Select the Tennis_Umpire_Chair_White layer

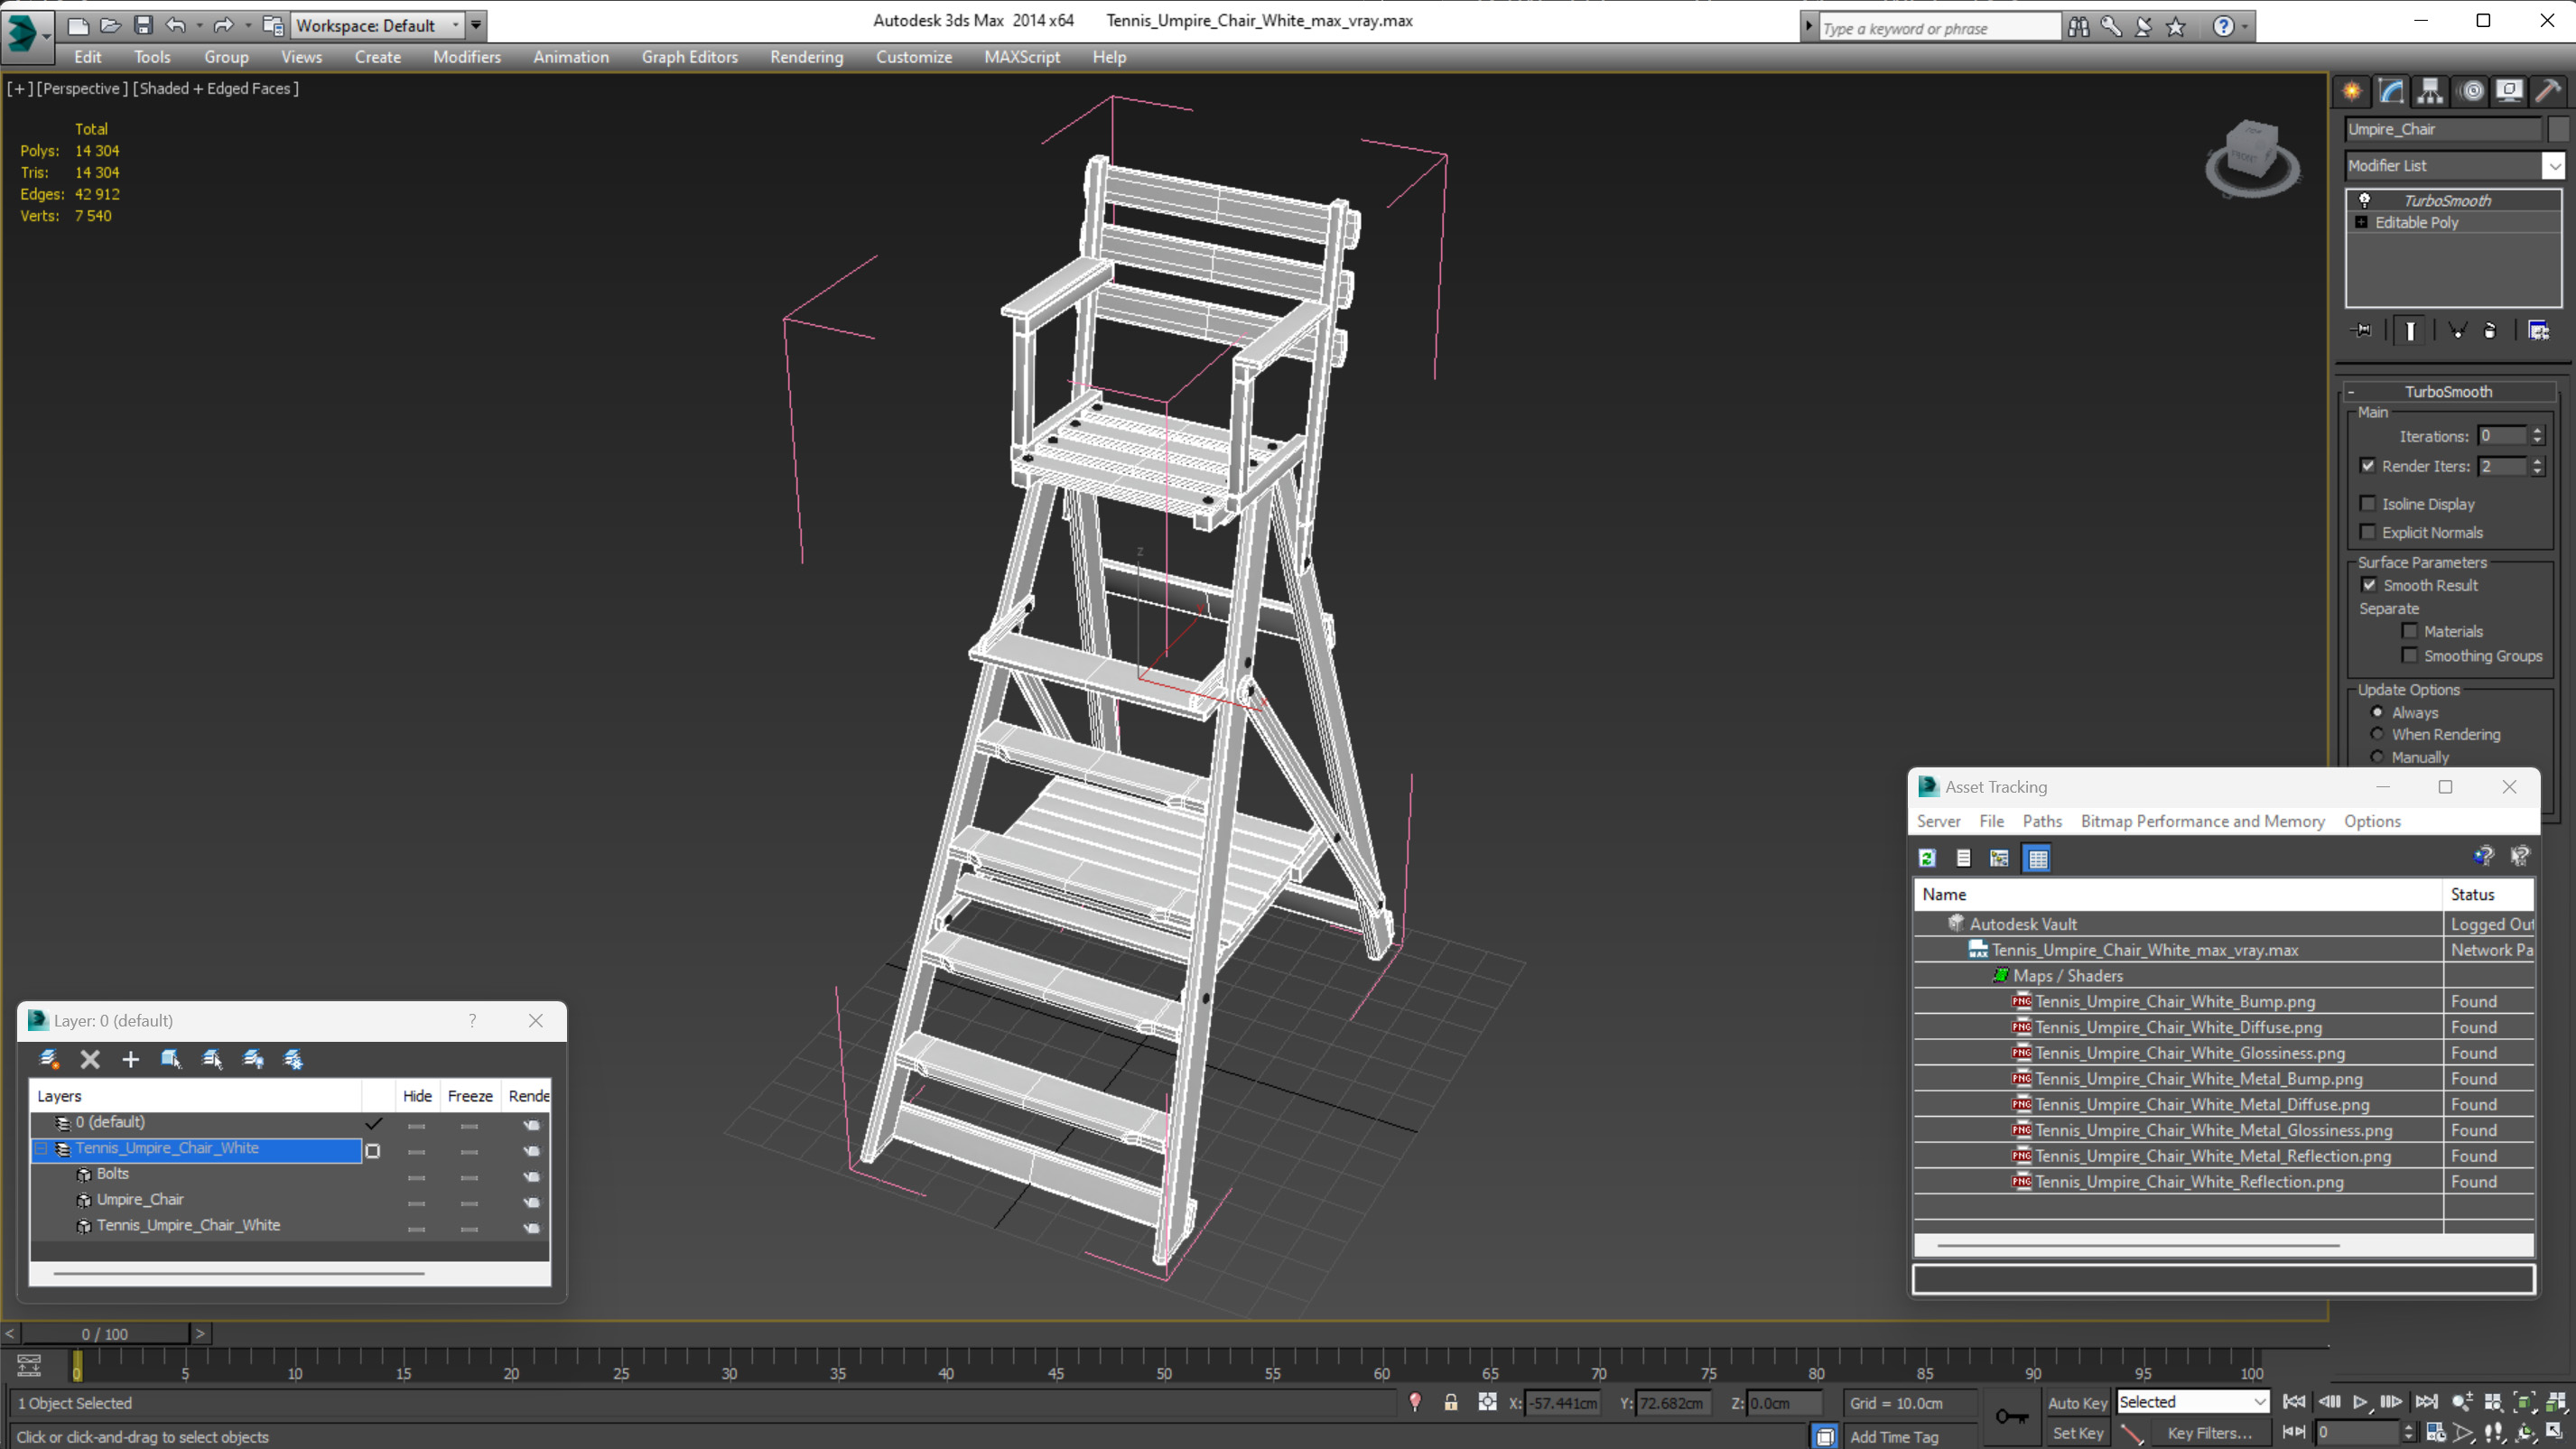[166, 1147]
